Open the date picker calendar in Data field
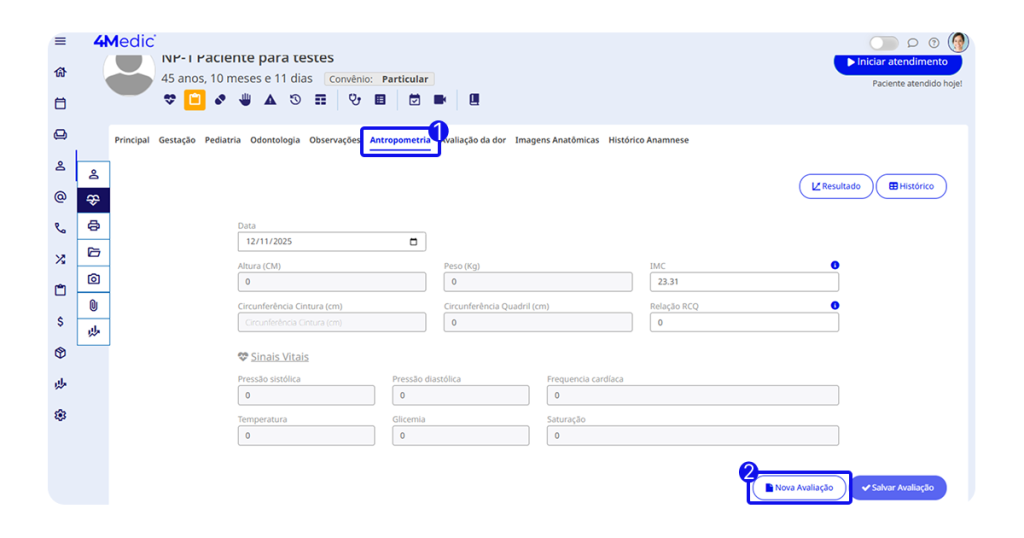1024x538 pixels. point(414,242)
